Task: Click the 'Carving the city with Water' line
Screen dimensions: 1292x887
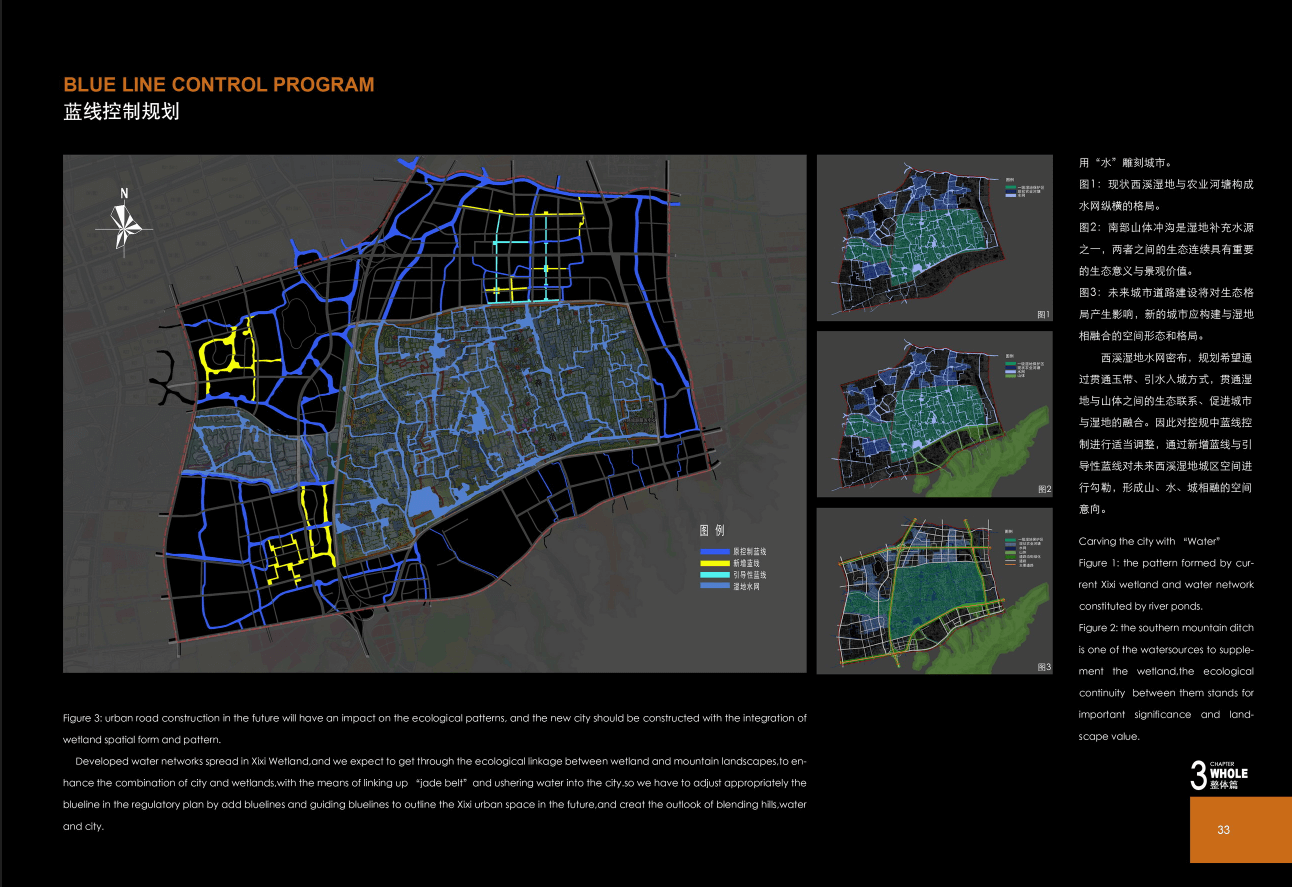Action: pyautogui.click(x=1148, y=541)
